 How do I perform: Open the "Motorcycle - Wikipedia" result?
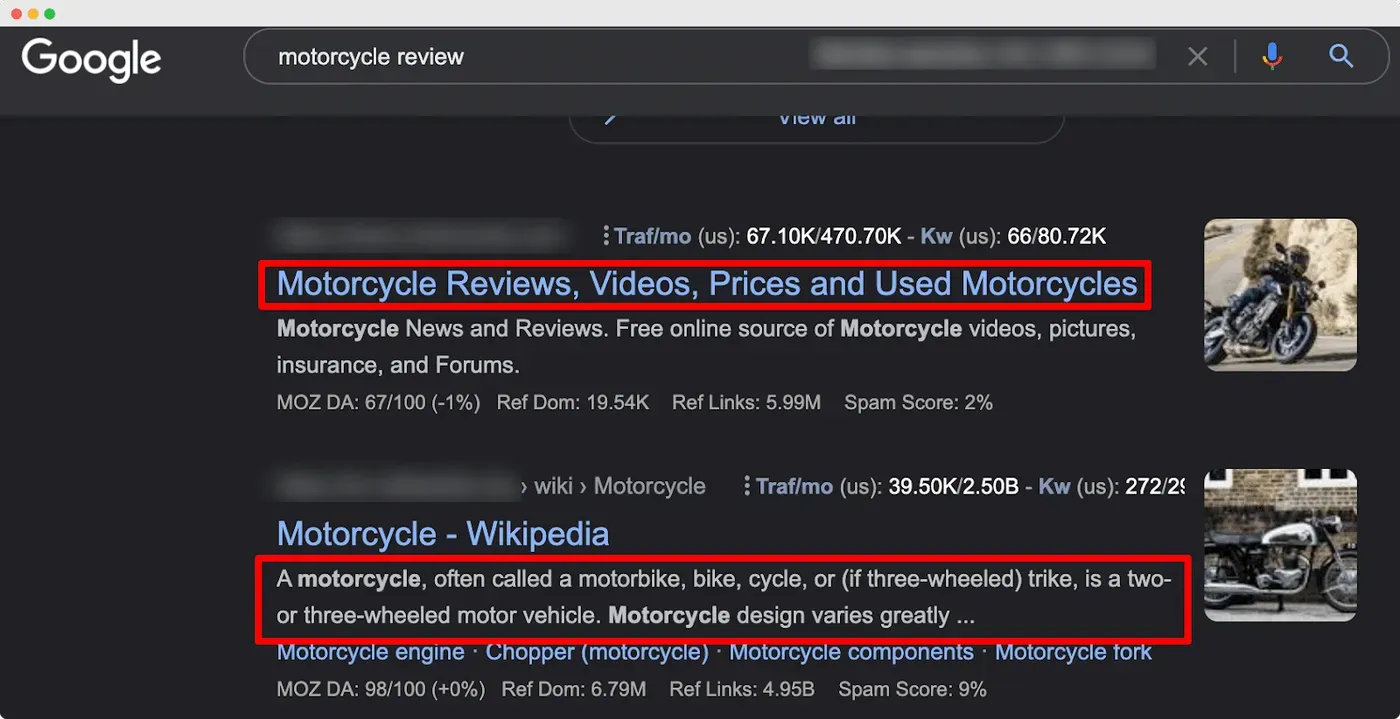point(443,534)
